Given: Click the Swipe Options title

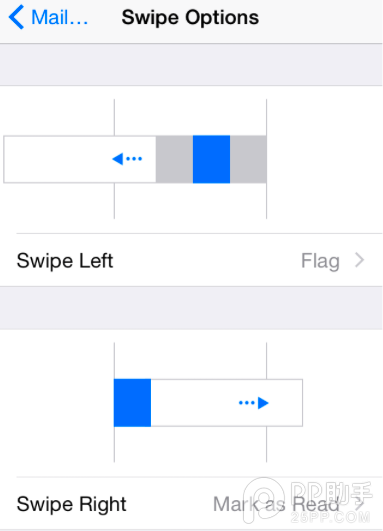Looking at the screenshot, I should coord(190,18).
